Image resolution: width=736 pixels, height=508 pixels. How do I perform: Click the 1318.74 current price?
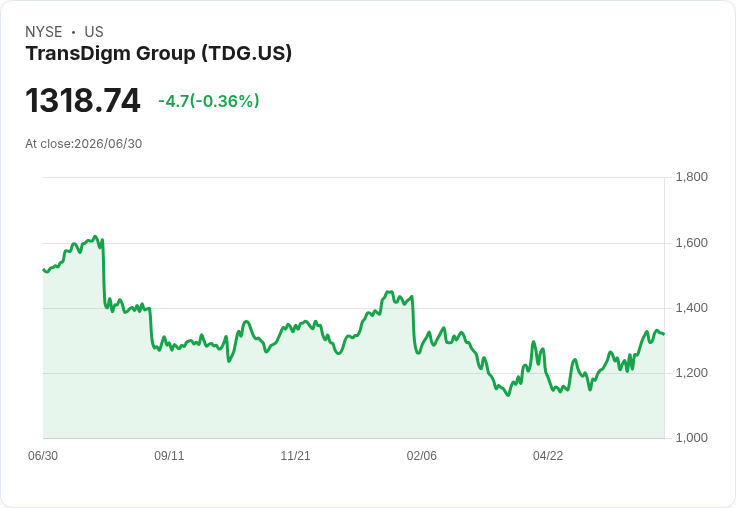[x=83, y=100]
